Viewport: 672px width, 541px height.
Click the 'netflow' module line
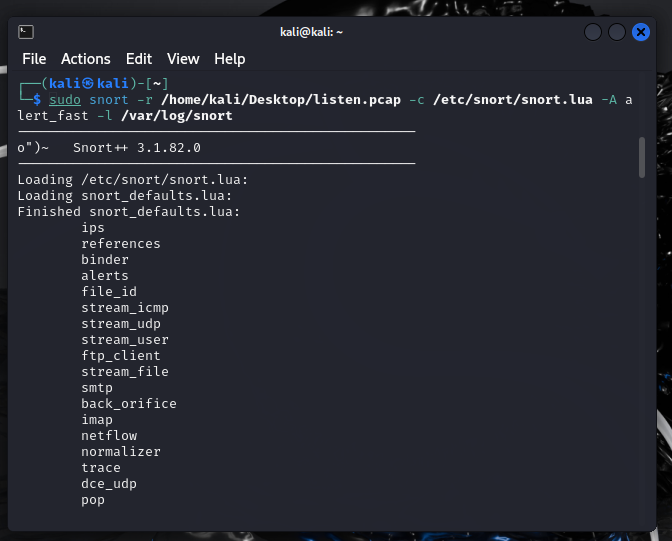tap(109, 436)
